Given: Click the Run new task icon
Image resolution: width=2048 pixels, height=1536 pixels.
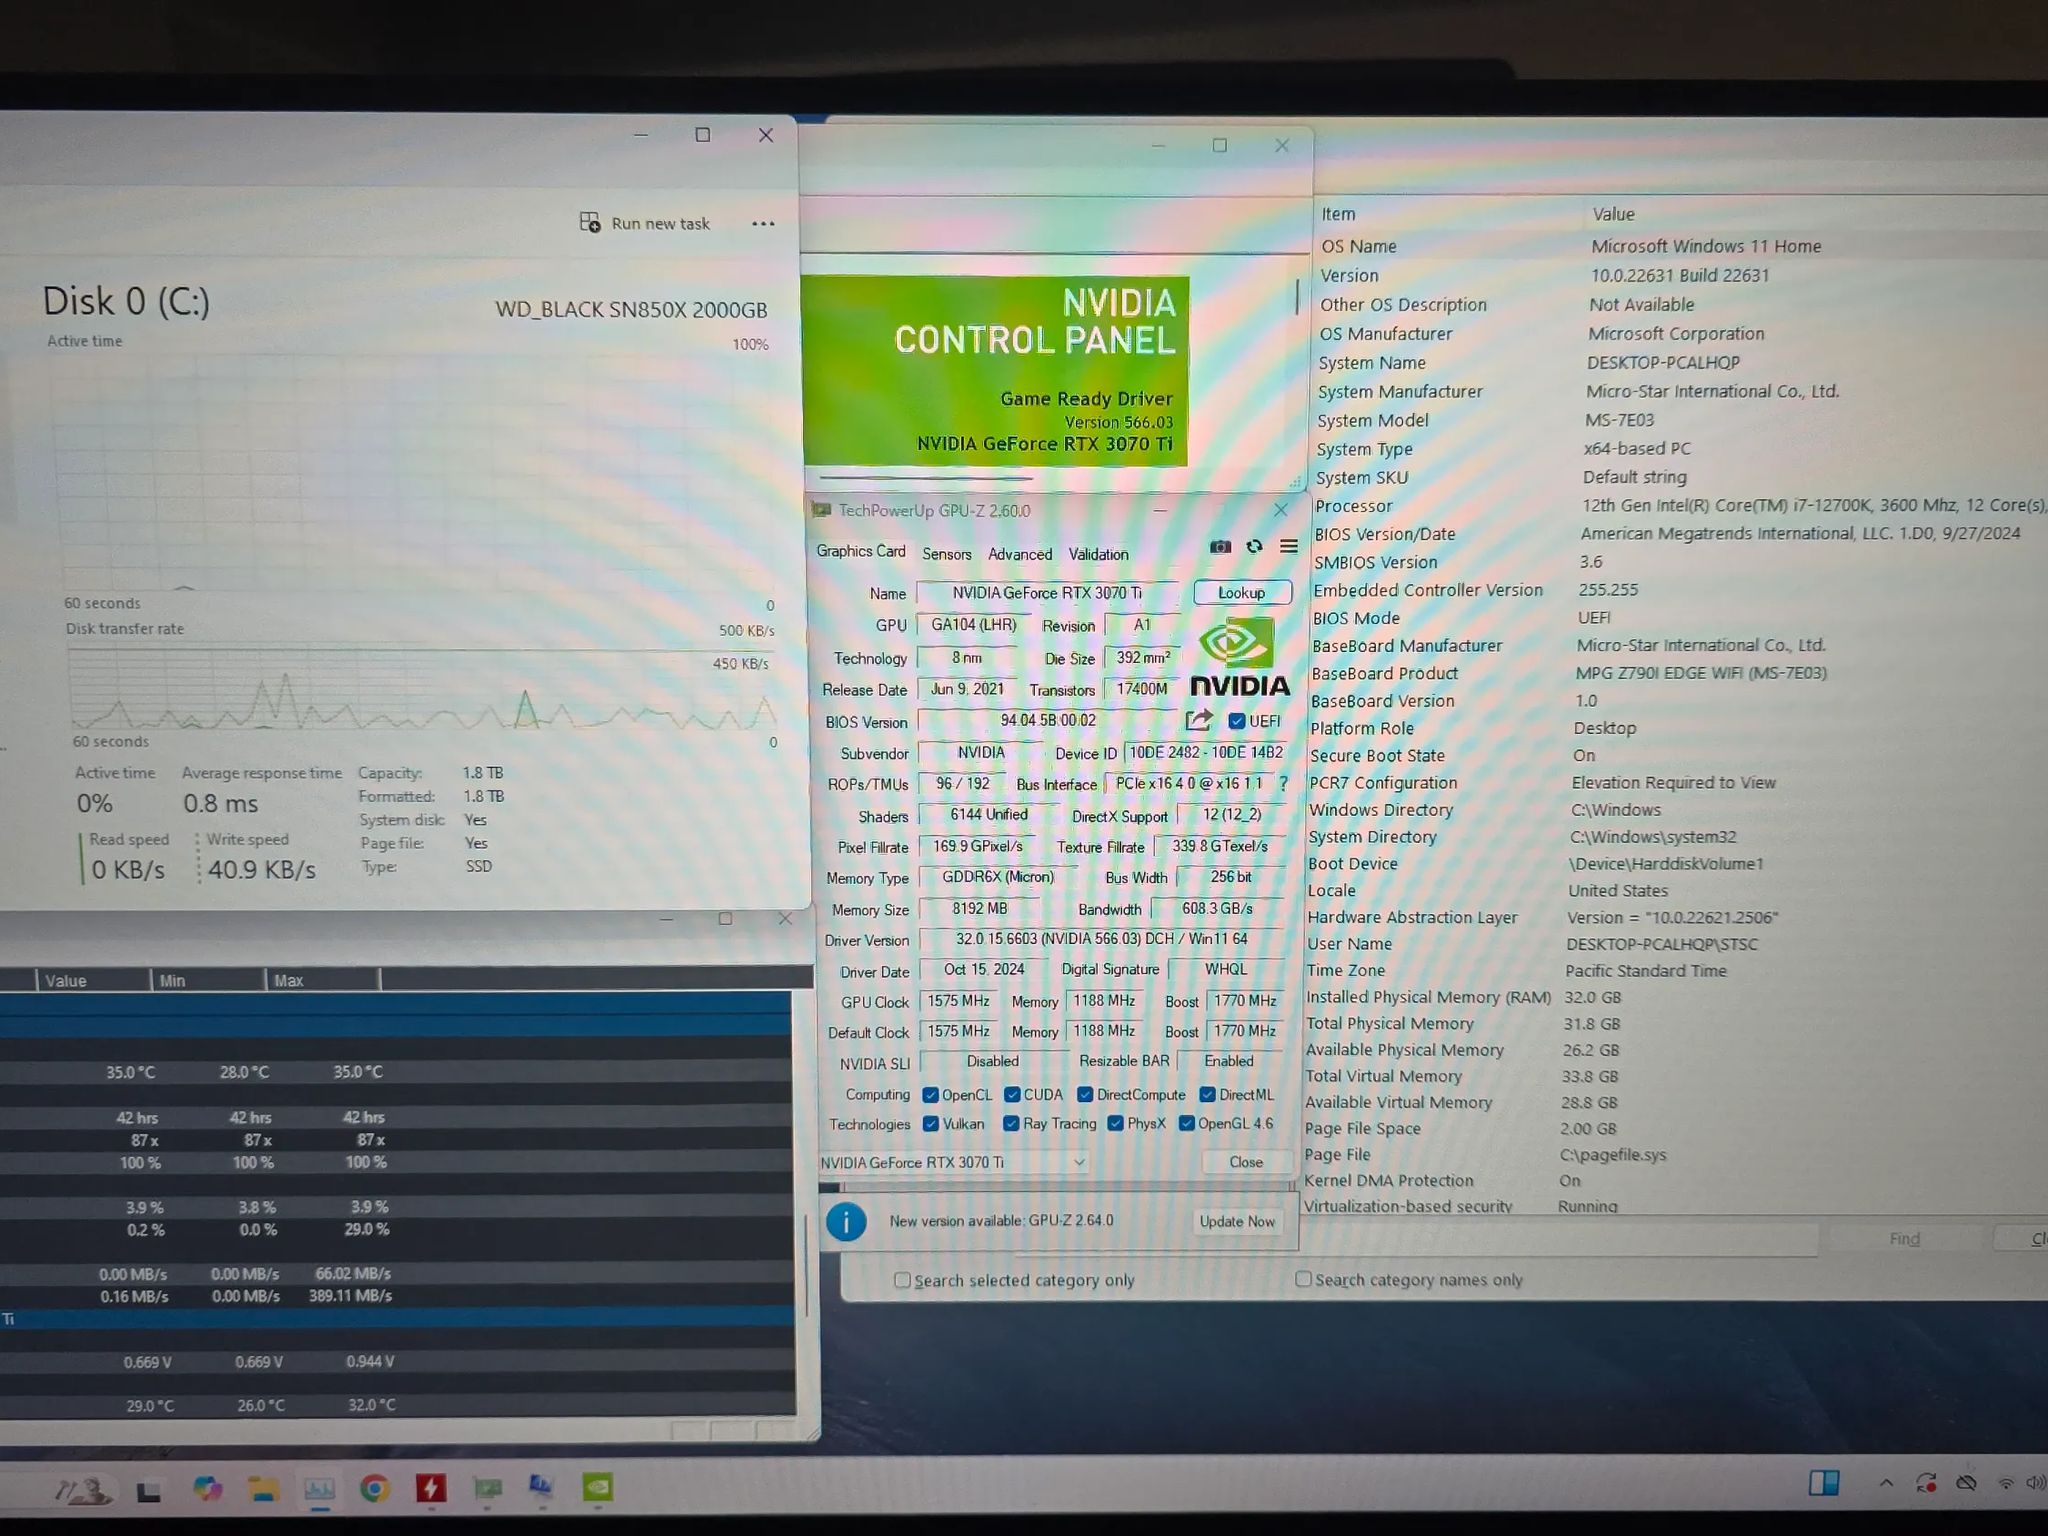Looking at the screenshot, I should click(x=590, y=222).
